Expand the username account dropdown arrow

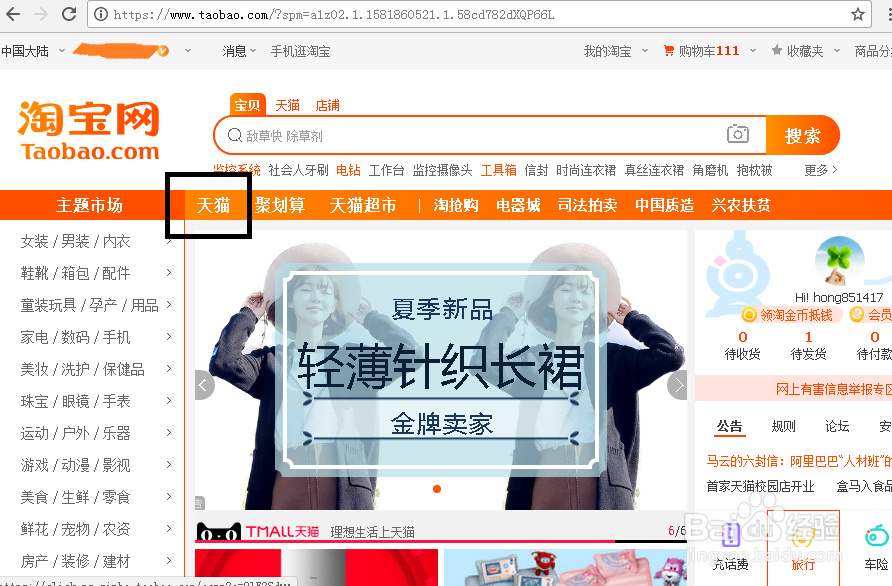[188, 51]
